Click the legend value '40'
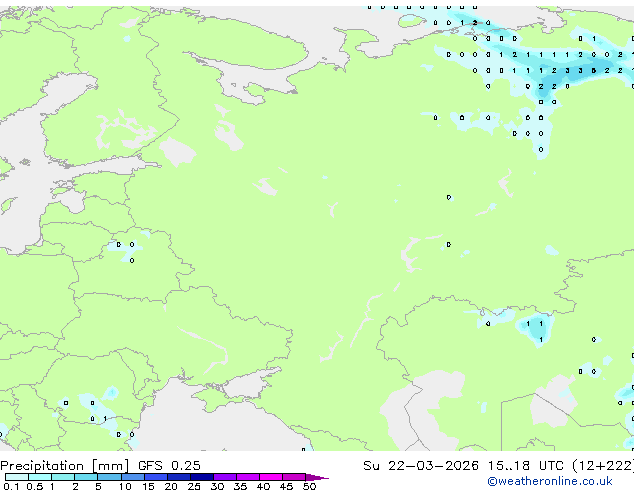Viewport: 634px width, 490px height. [263, 486]
